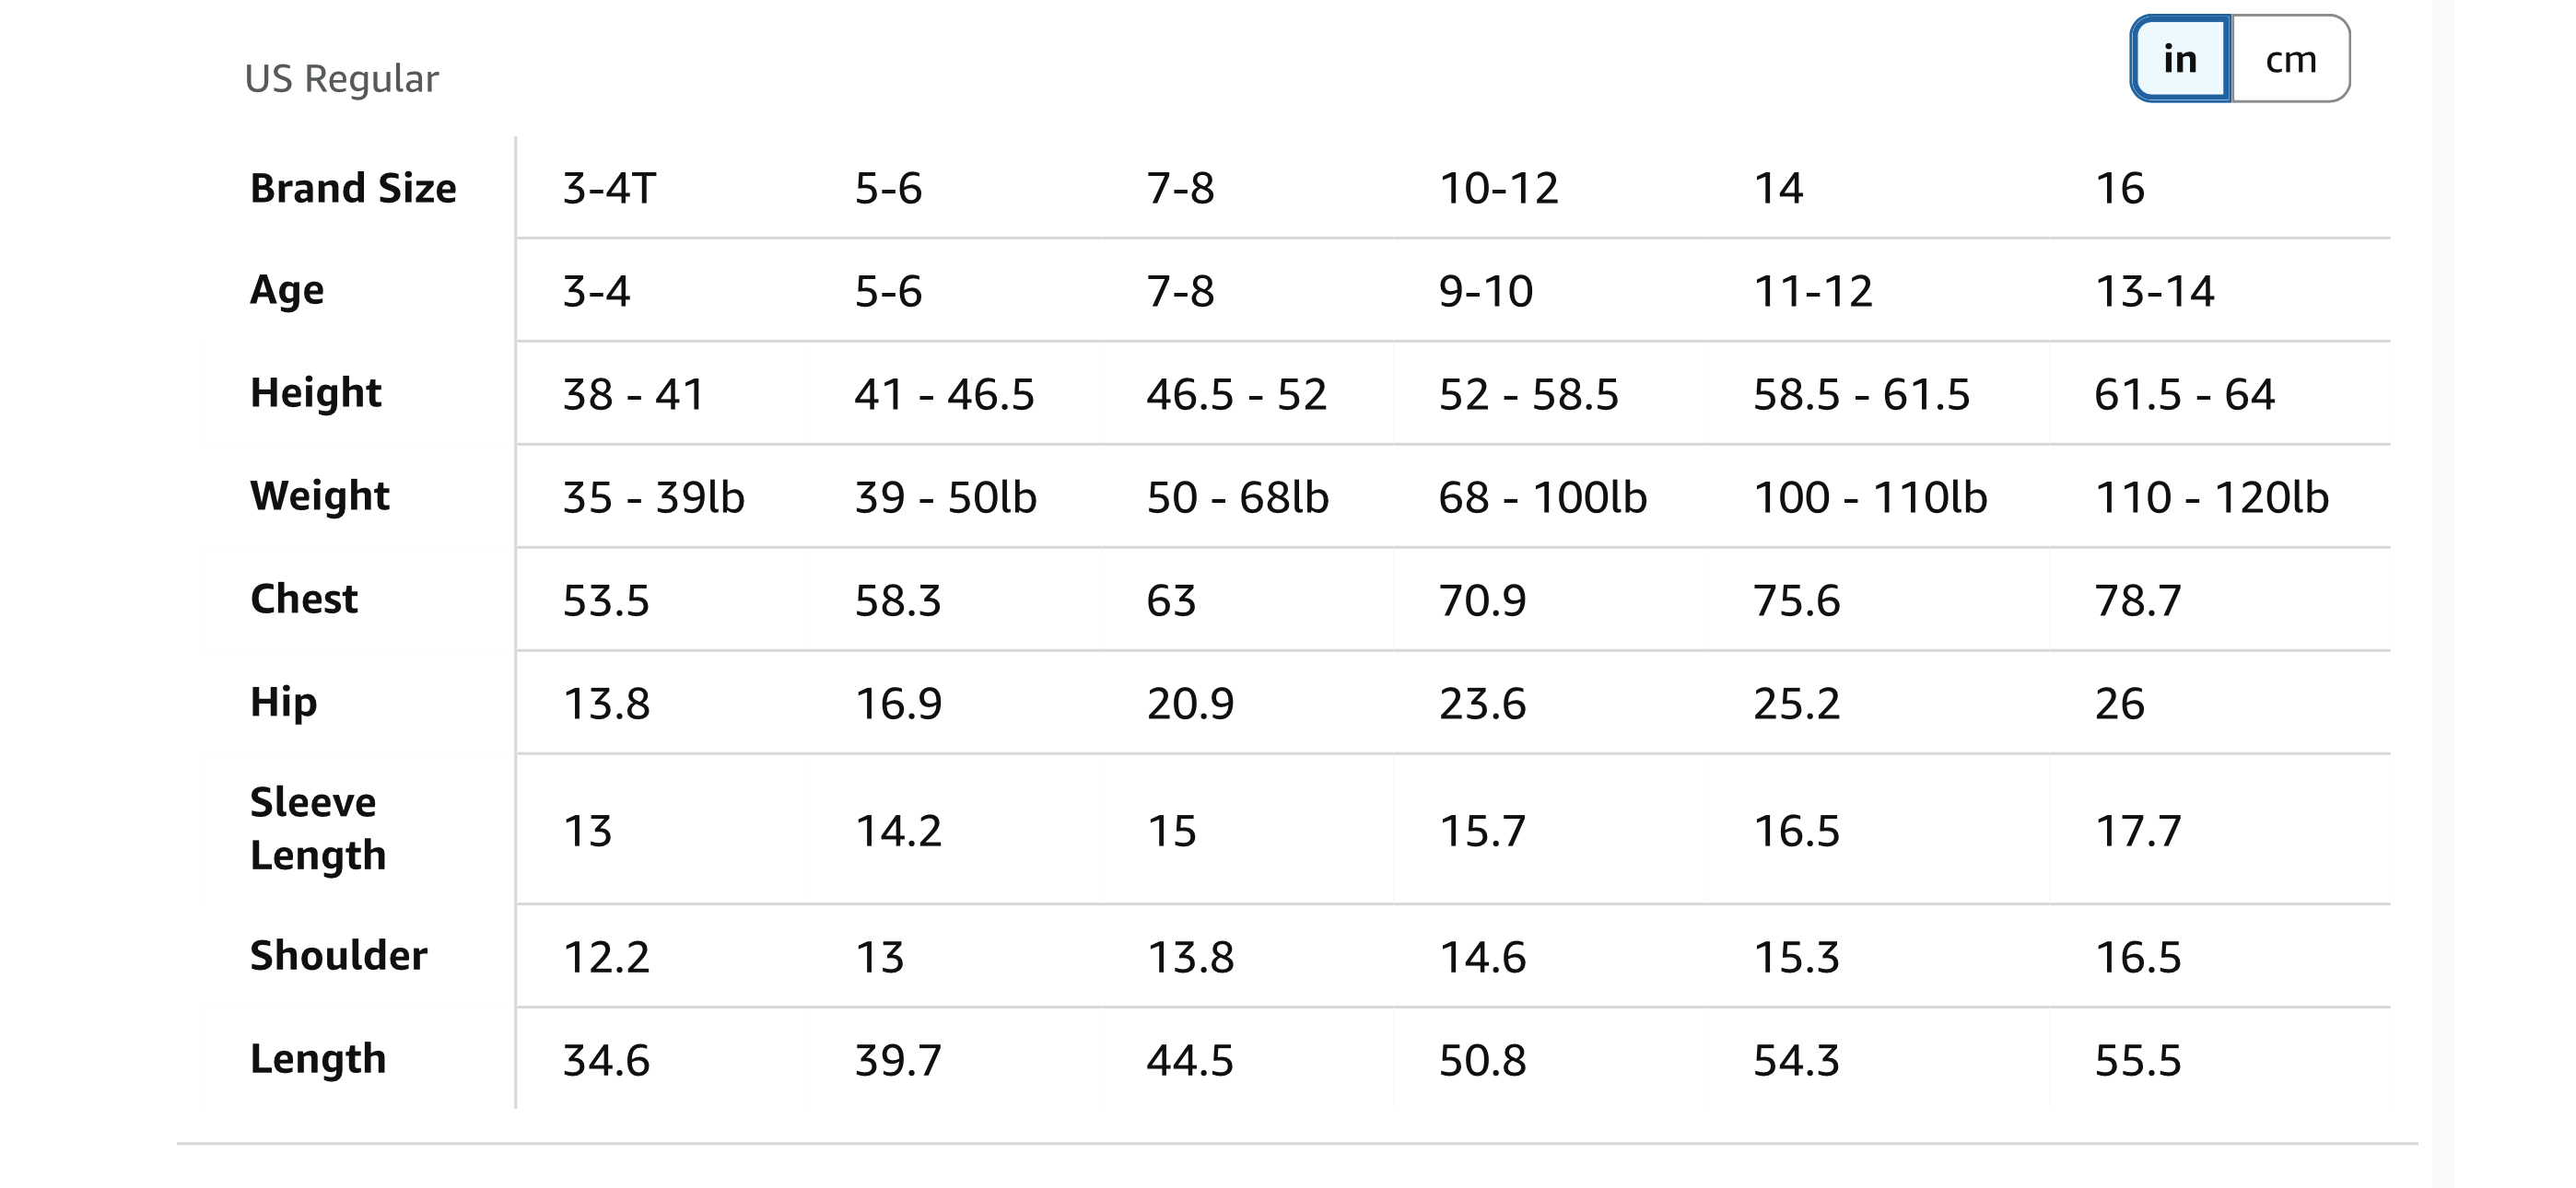Select the 10-12 brand size cell
Screen dimensions: 2576x1188
click(1498, 188)
